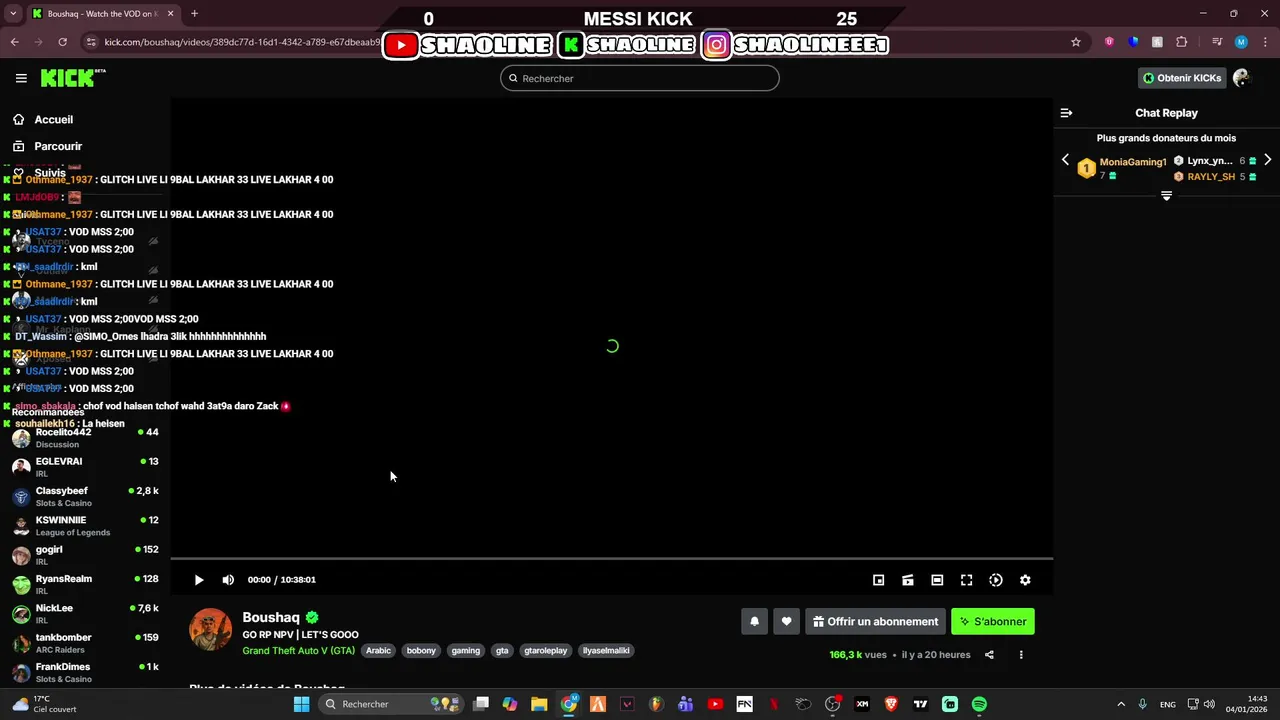Share the video
1280x720 pixels.
click(989, 655)
